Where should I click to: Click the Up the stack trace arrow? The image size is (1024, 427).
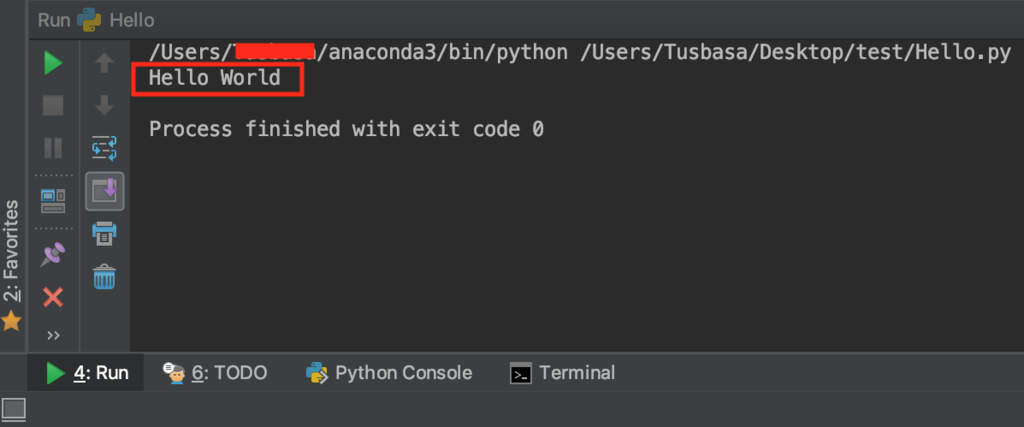click(104, 64)
